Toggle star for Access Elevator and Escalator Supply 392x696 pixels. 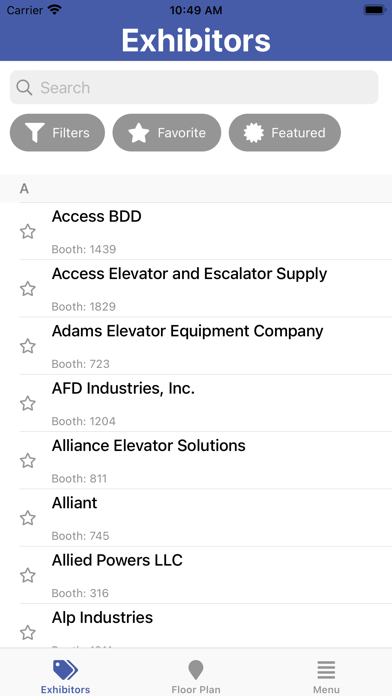[28, 289]
